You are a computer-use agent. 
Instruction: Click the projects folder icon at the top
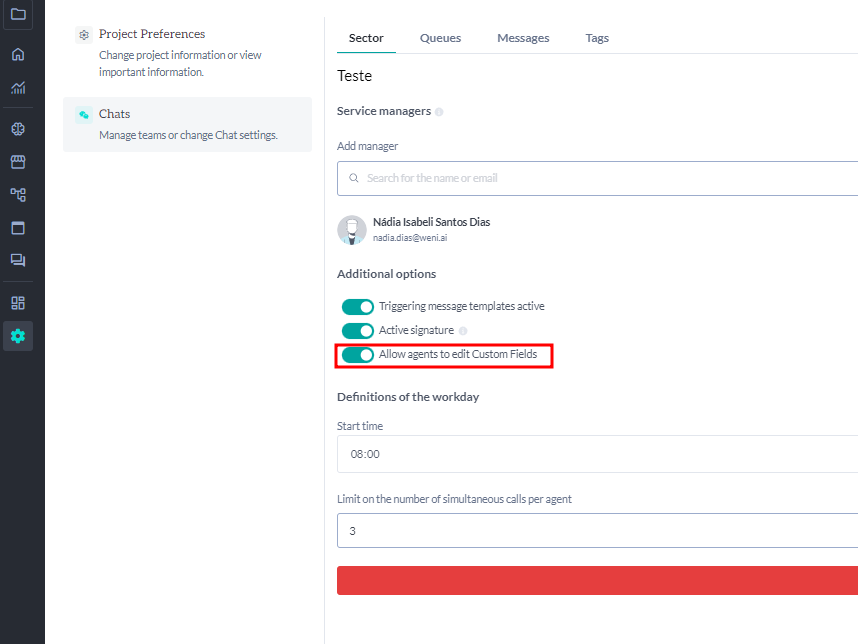tap(17, 15)
